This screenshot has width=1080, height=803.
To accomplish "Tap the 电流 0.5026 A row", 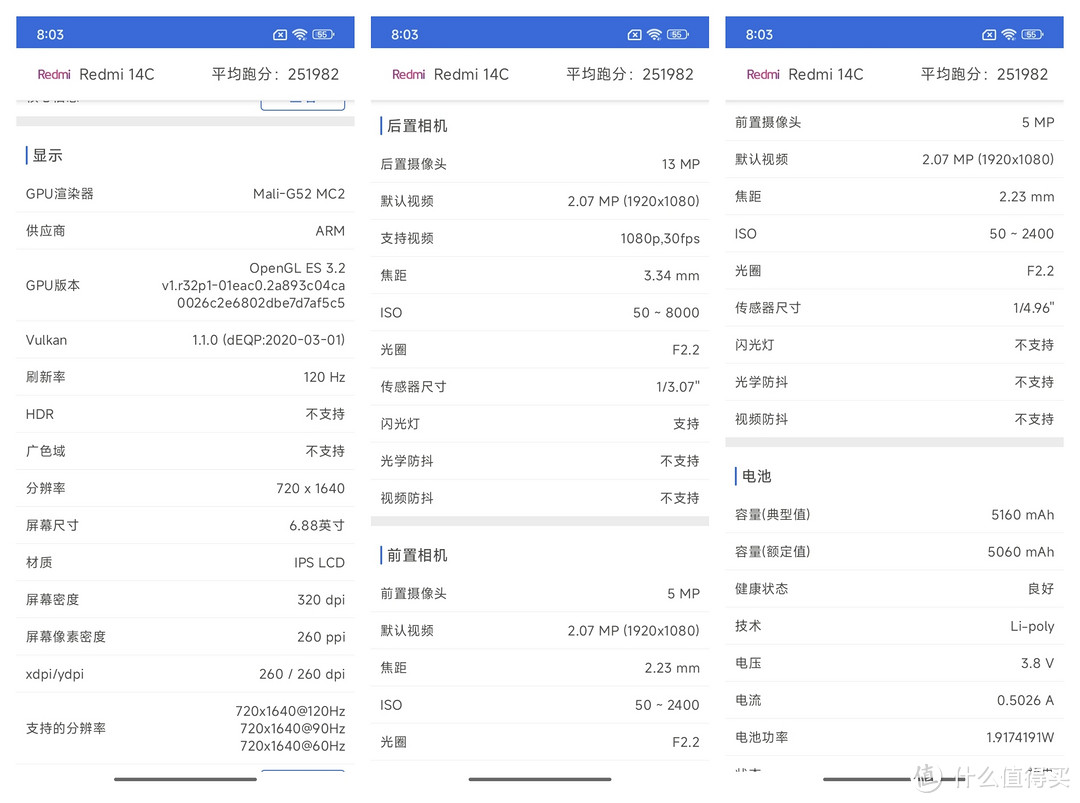I will pos(894,701).
